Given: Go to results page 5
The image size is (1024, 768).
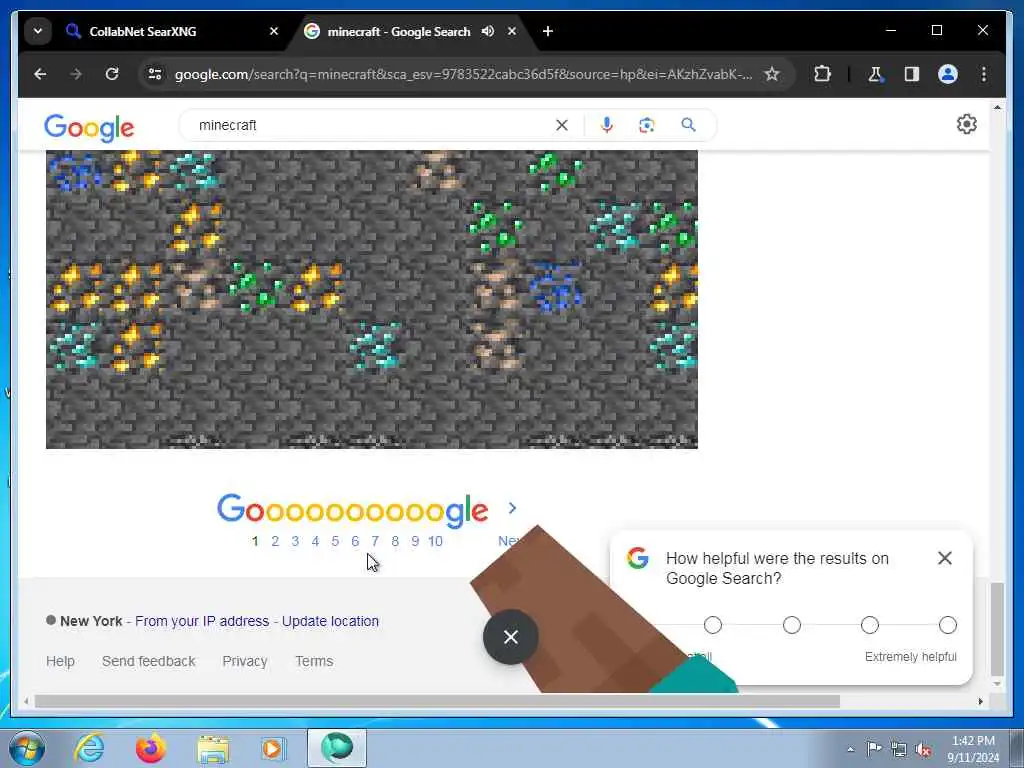Looking at the screenshot, I should [335, 541].
